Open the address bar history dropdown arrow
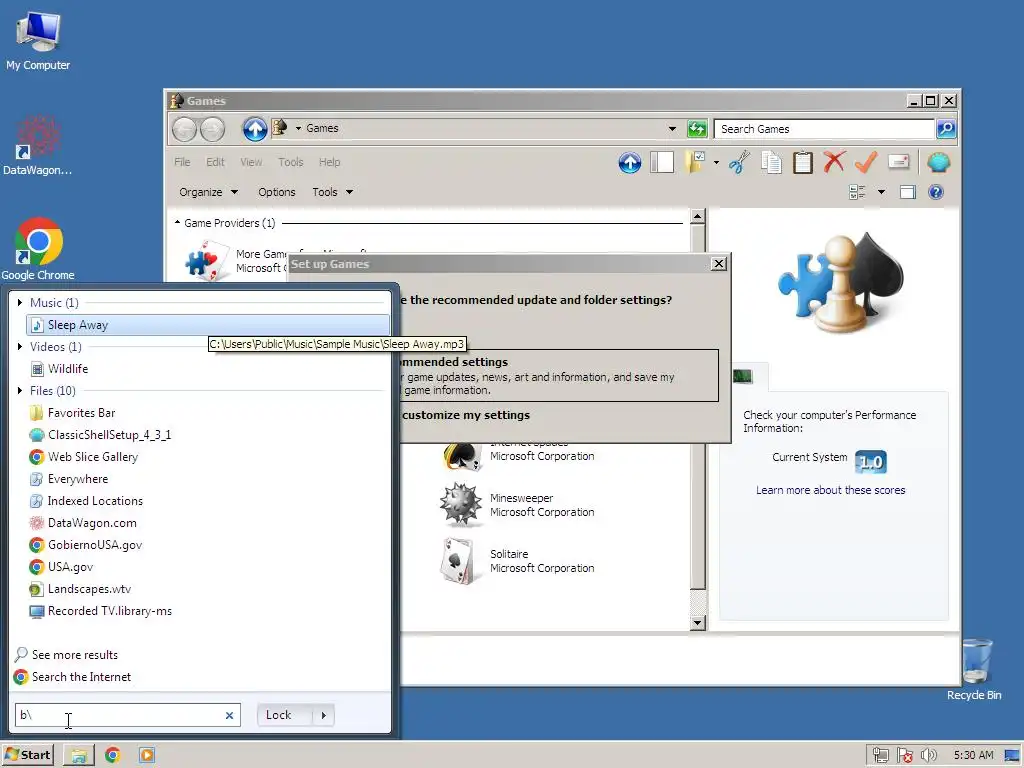 672,129
